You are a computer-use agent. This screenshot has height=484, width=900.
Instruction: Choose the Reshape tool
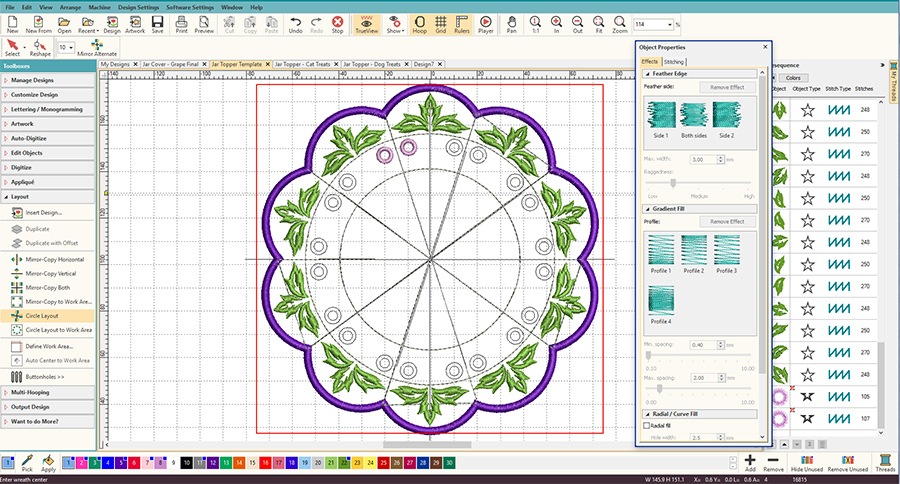click(x=40, y=46)
